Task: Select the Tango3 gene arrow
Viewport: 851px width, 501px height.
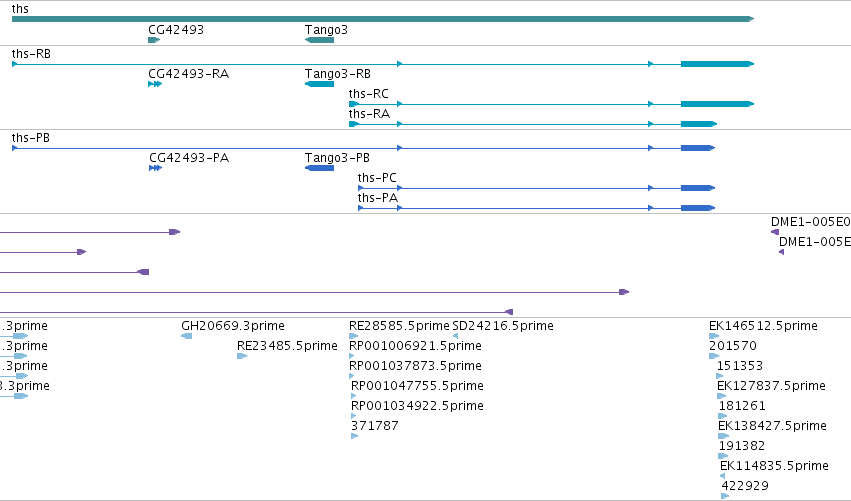Action: click(x=319, y=40)
